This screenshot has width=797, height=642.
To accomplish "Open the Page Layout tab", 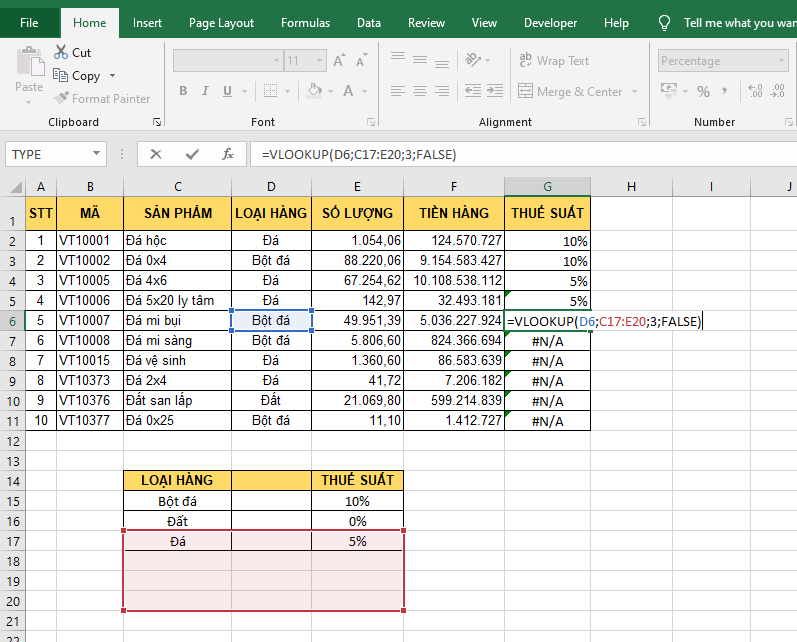I will (221, 23).
